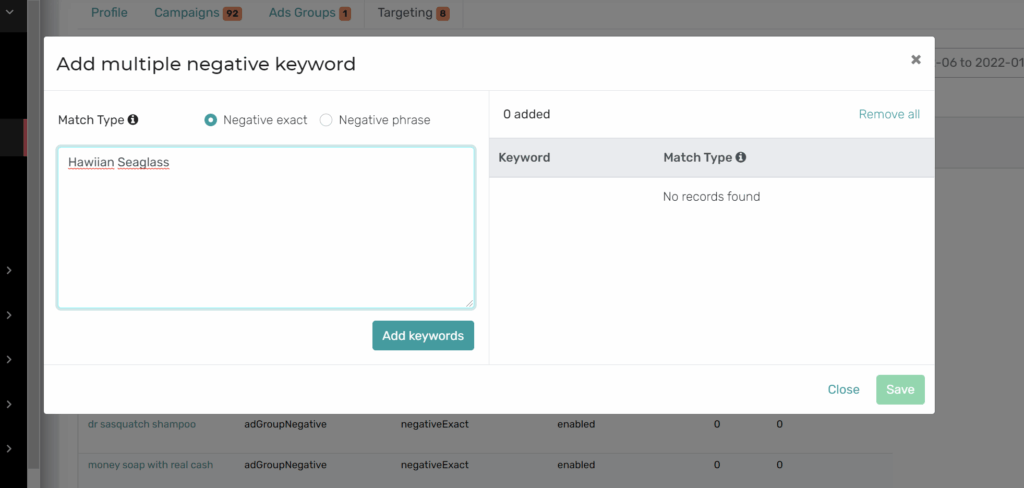
Task: Click the Save button
Action: pos(900,389)
